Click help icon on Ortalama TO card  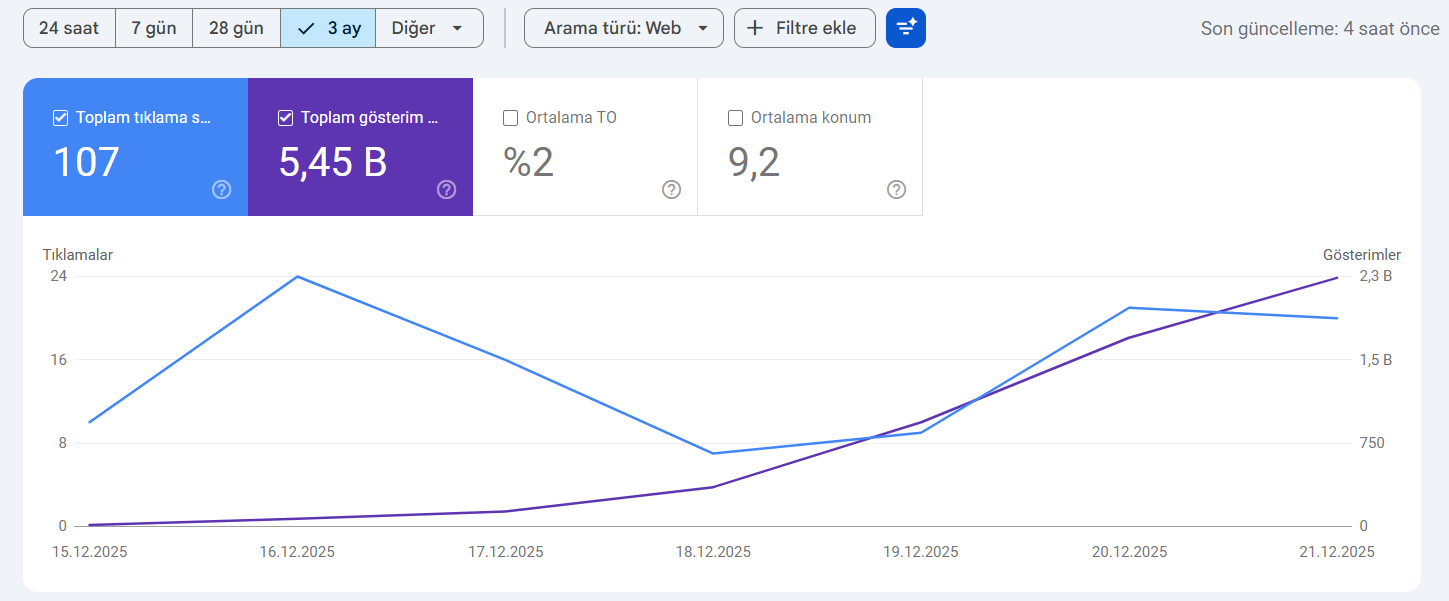(x=672, y=190)
